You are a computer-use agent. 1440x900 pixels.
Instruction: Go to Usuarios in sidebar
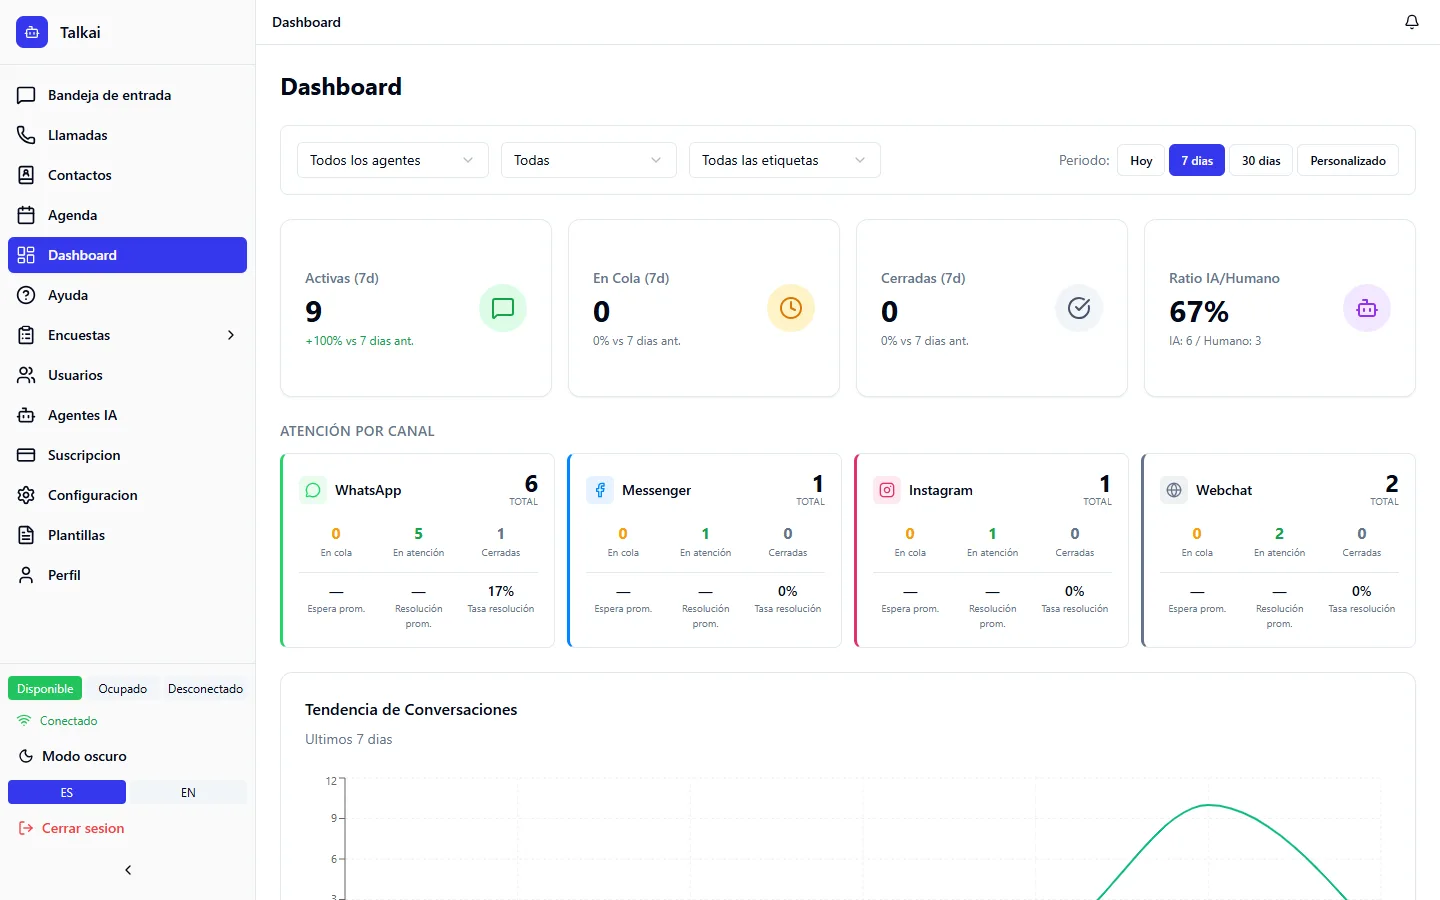pyautogui.click(x=127, y=375)
